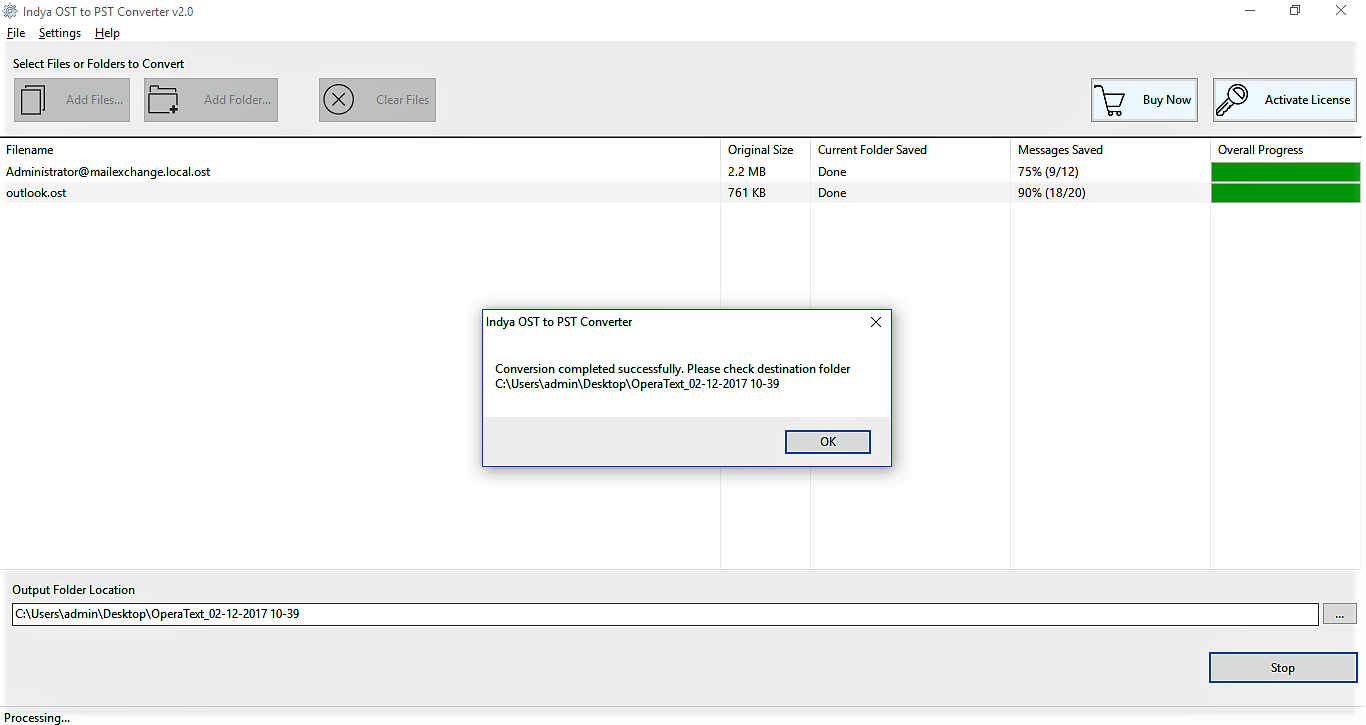Click the app gear icon in title bar
1366x725 pixels.
pyautogui.click(x=11, y=11)
